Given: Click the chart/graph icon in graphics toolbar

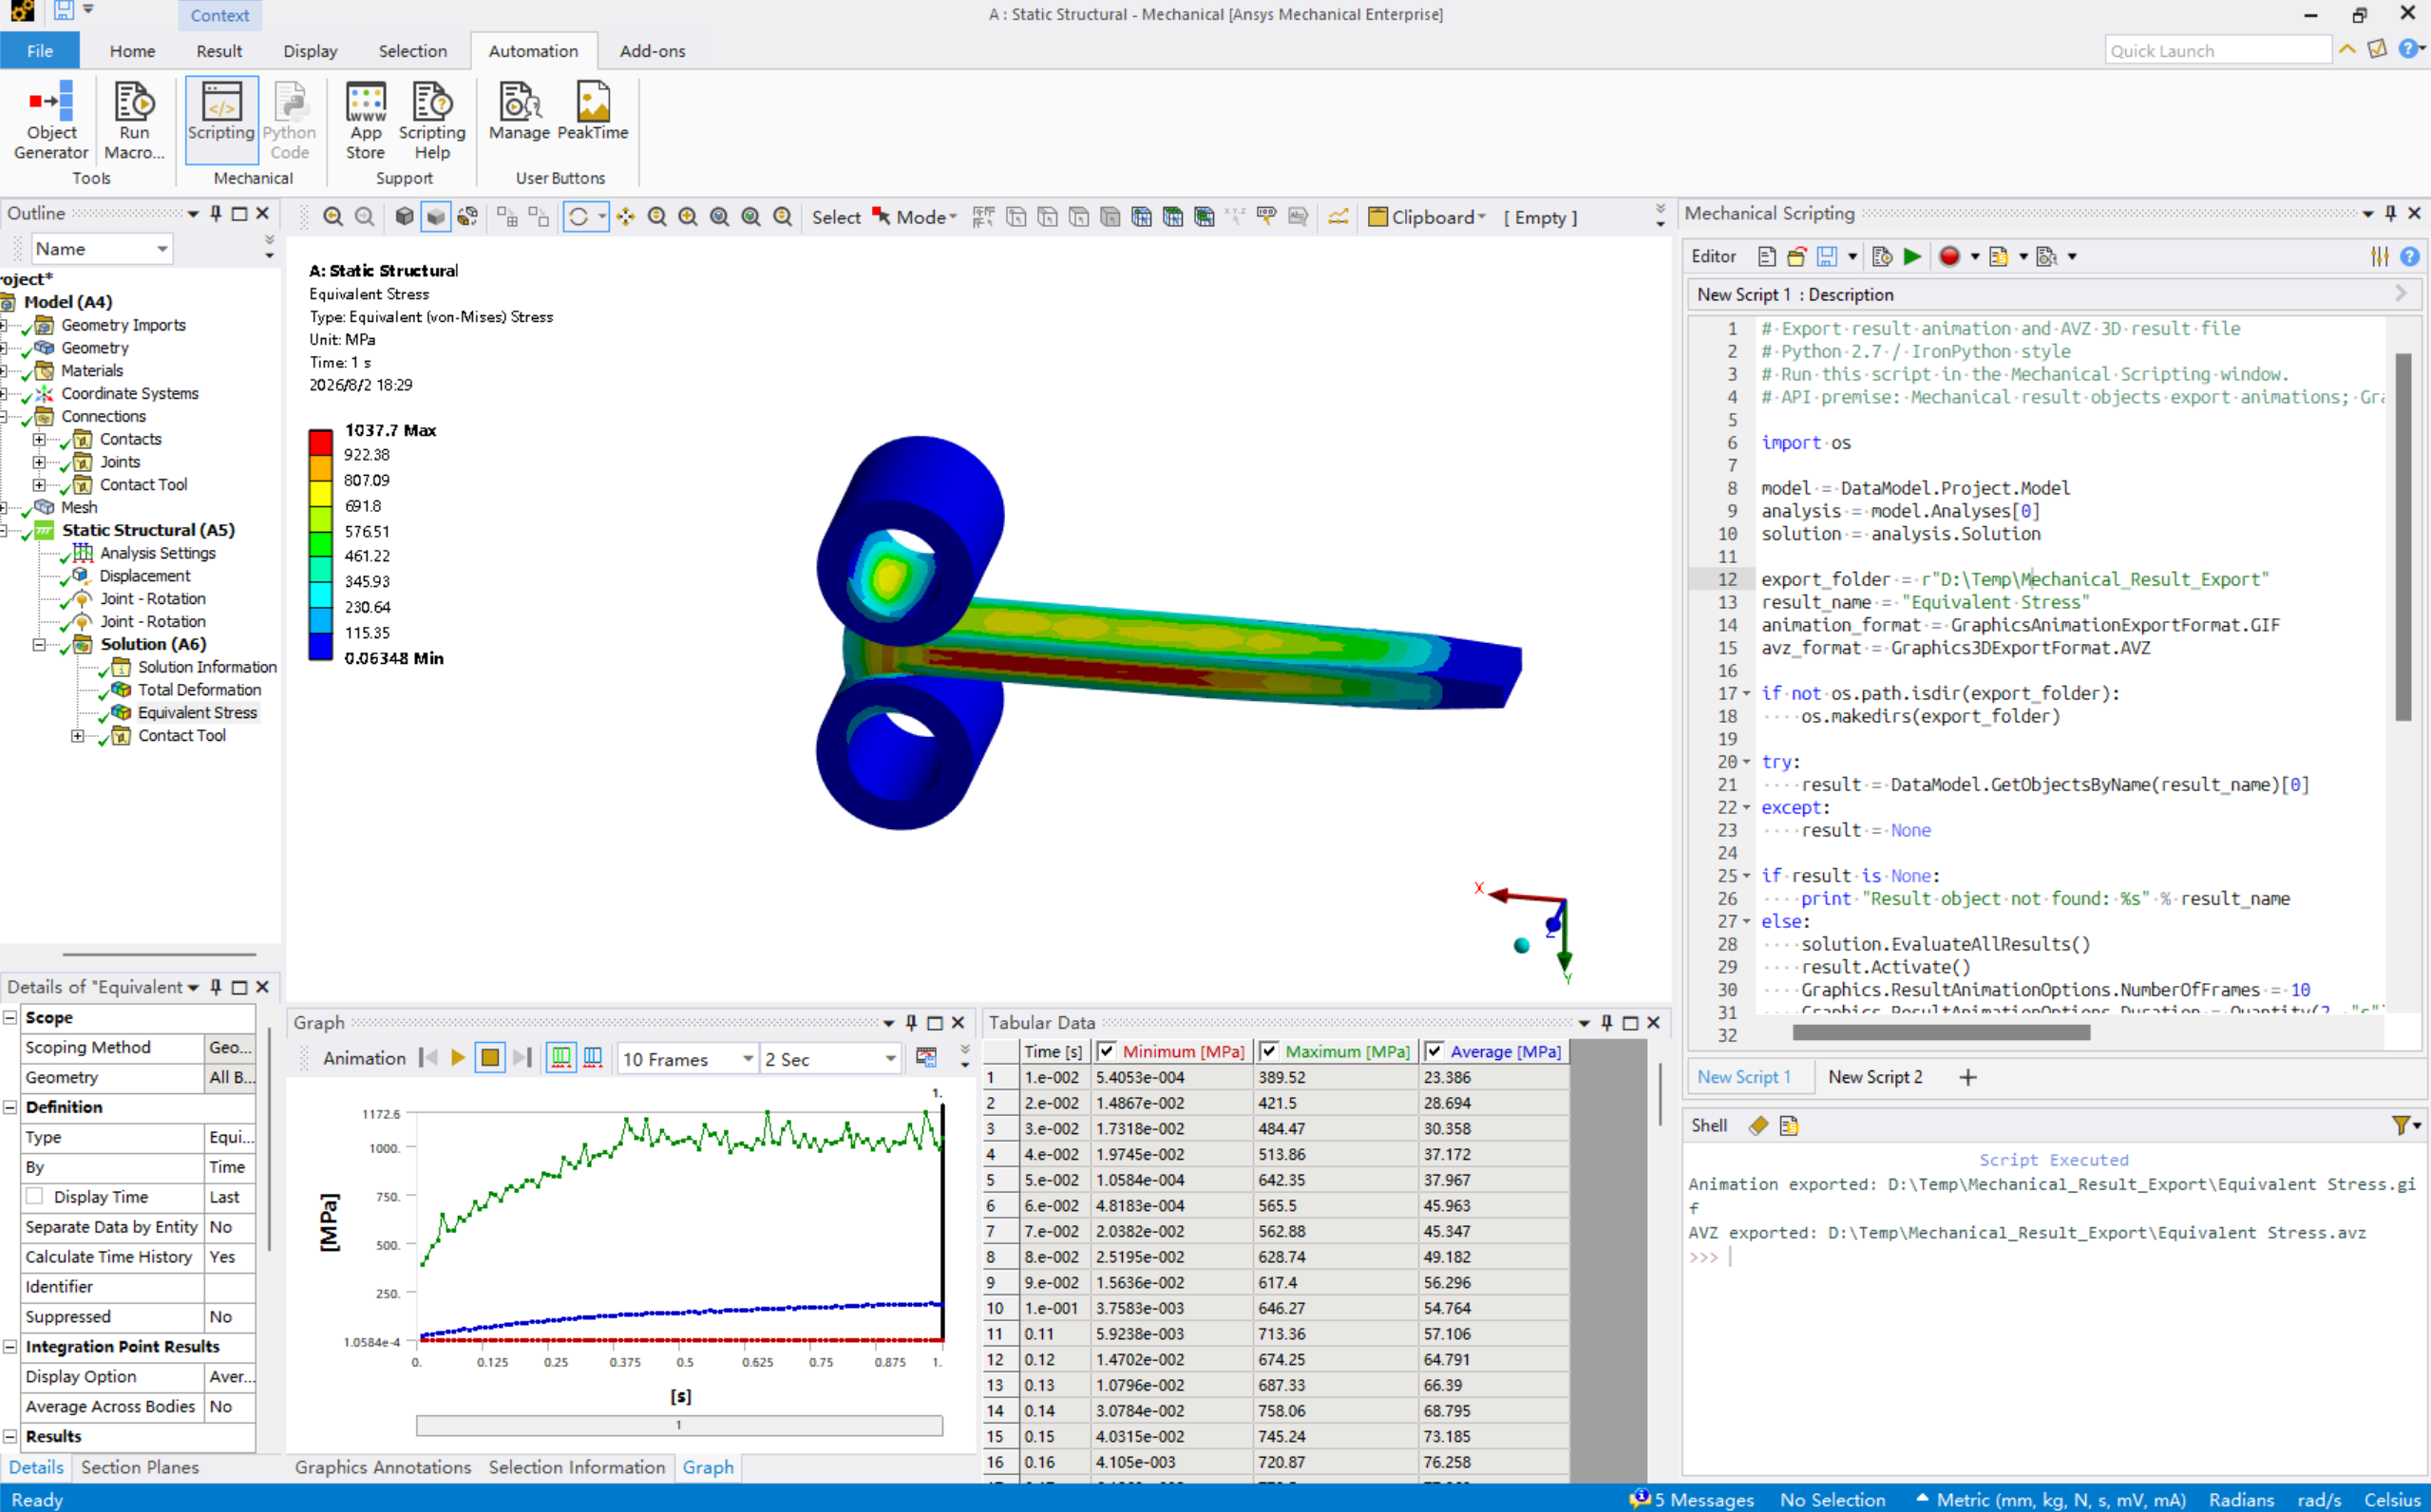Looking at the screenshot, I should point(1338,217).
